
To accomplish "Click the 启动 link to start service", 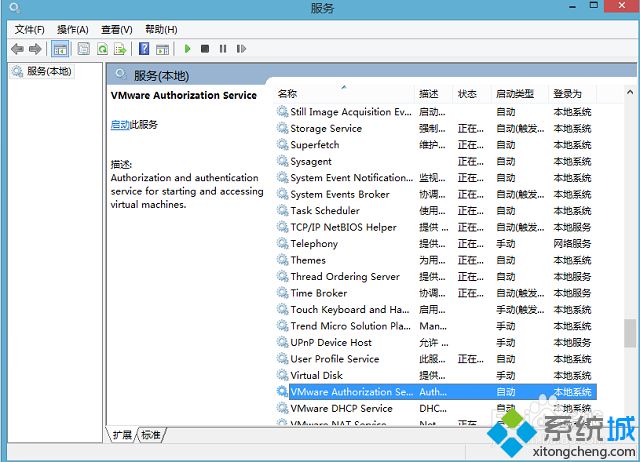I will [x=120, y=125].
